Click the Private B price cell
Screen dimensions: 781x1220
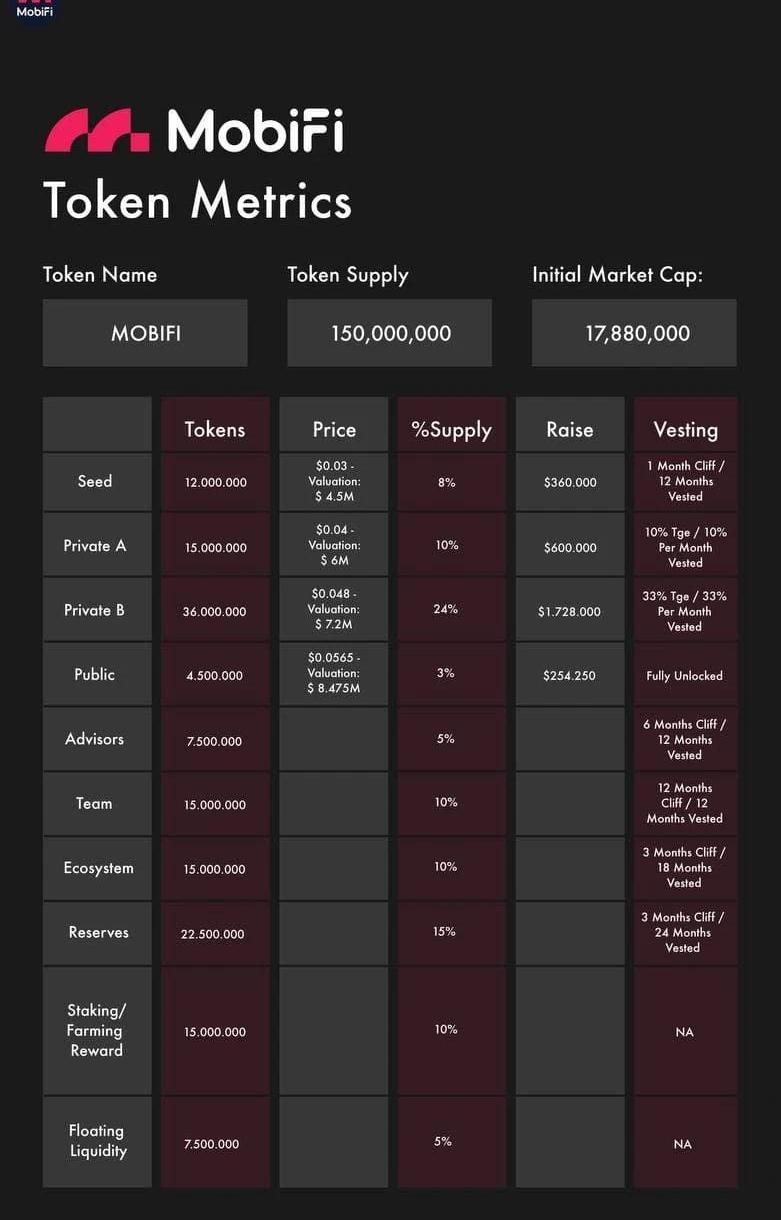pyautogui.click(x=333, y=609)
